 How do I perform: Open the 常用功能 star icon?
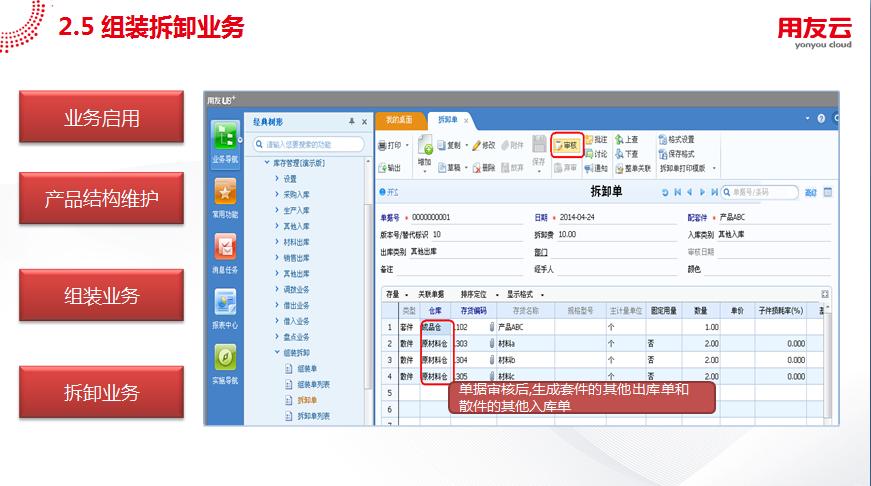click(x=225, y=192)
